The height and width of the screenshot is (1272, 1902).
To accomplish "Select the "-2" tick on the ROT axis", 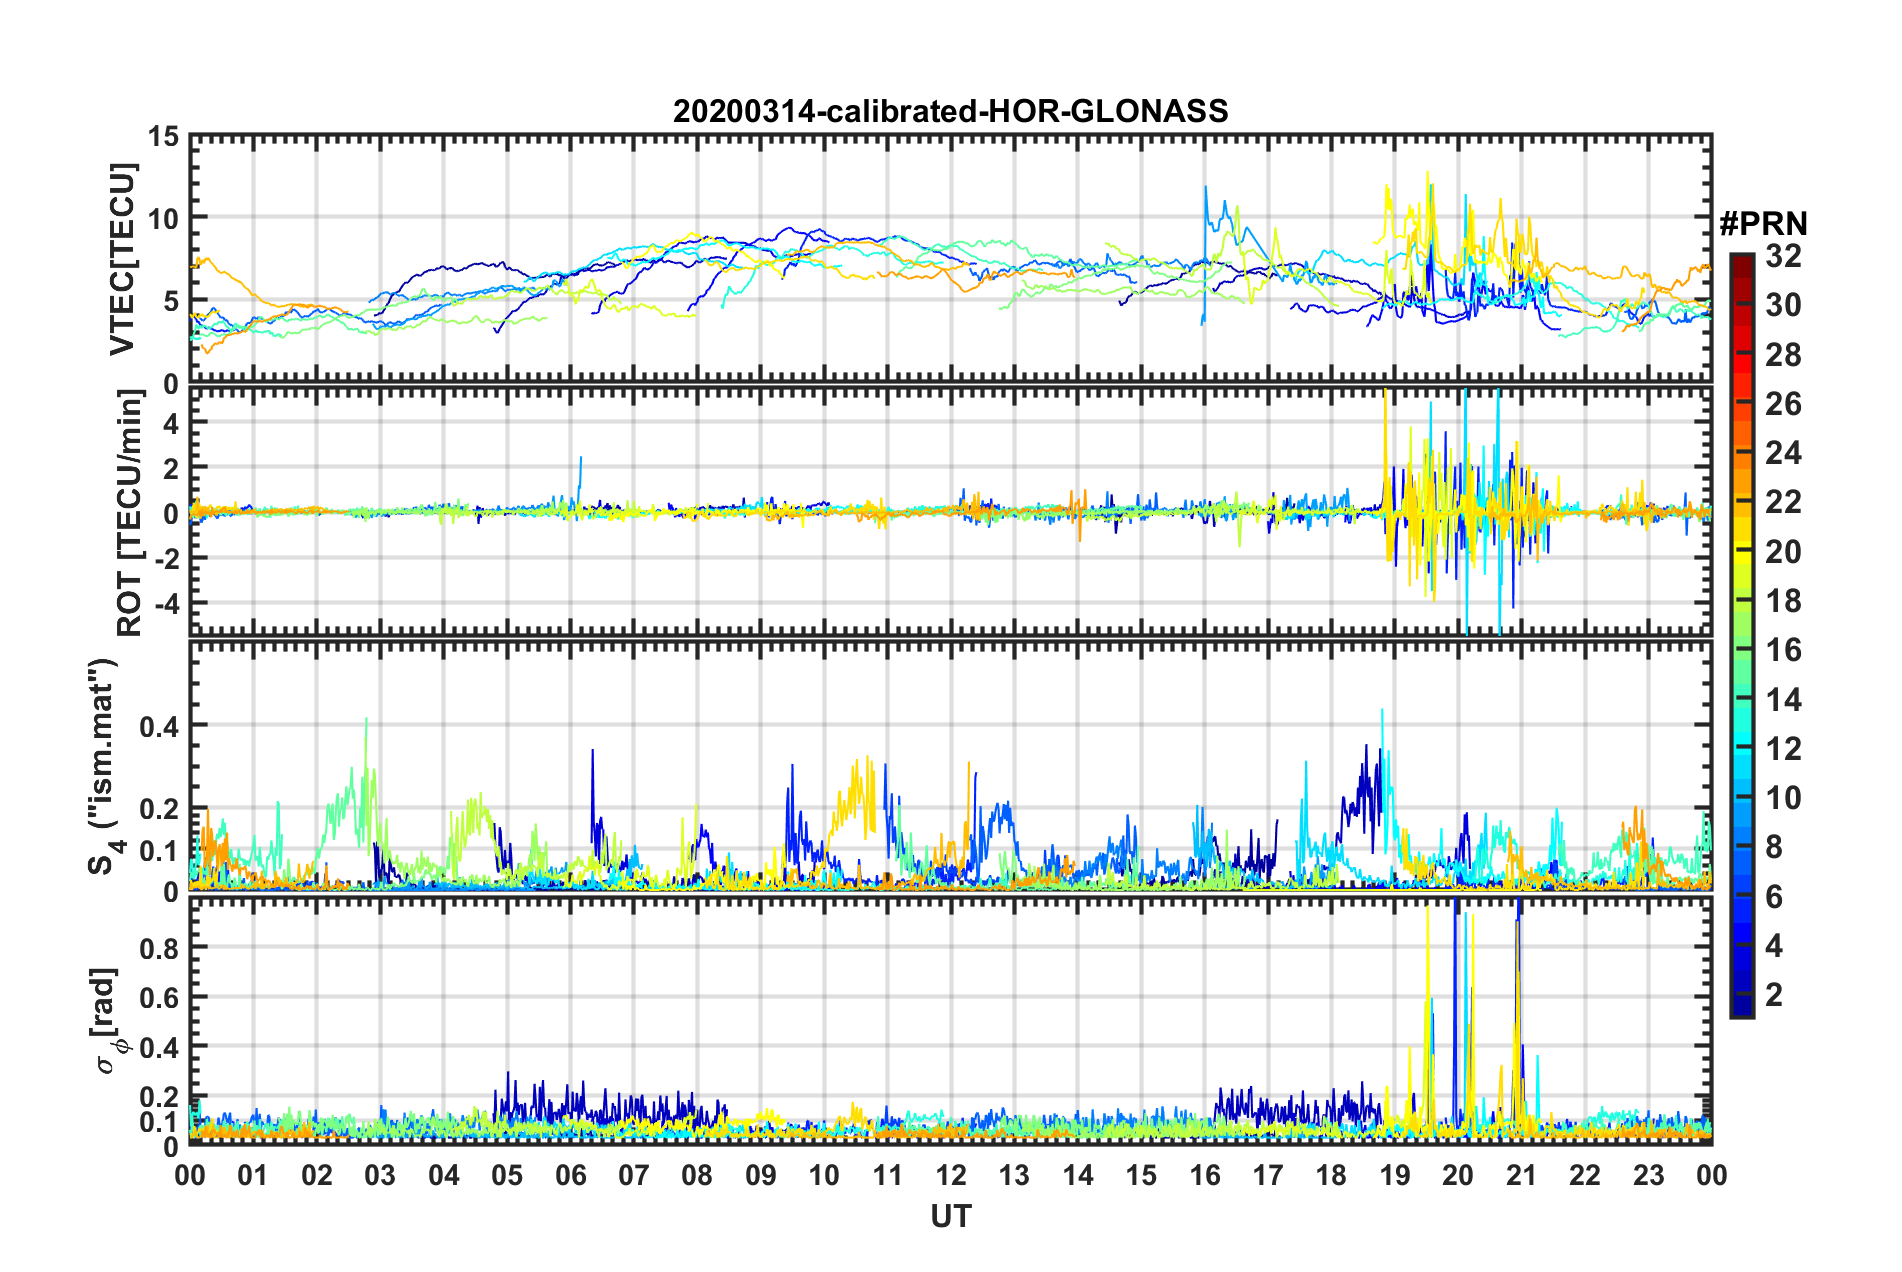I will (x=166, y=559).
